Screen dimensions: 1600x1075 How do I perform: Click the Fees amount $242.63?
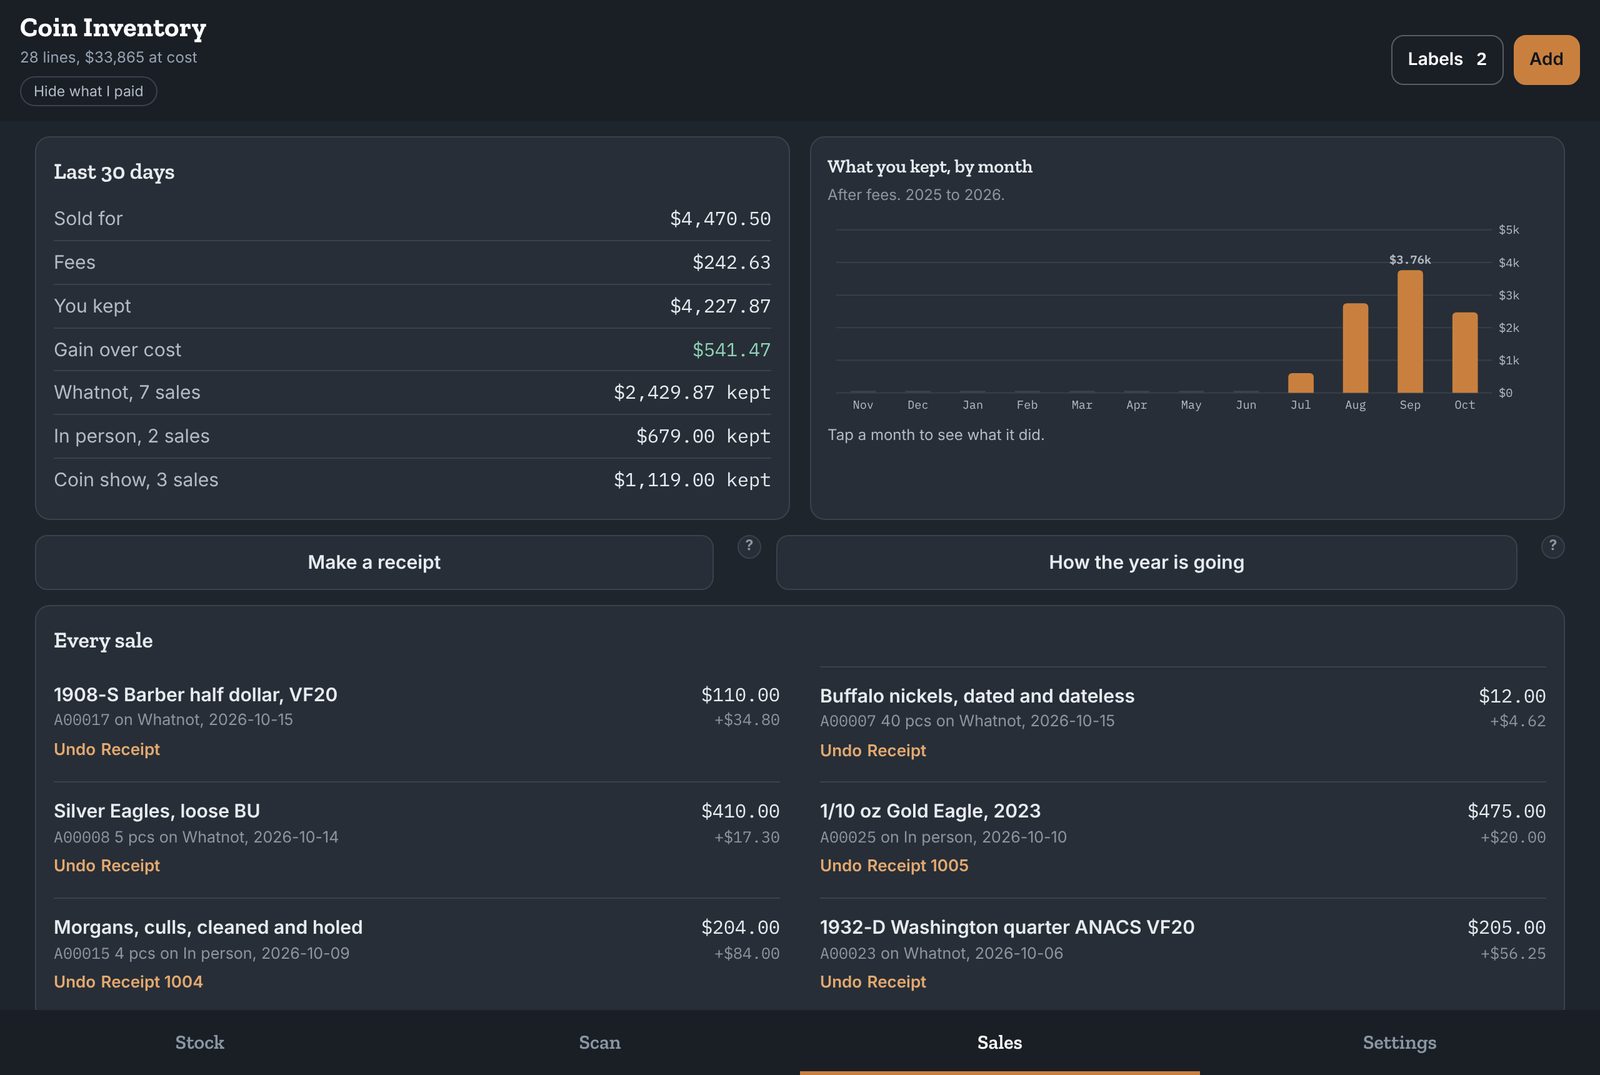pos(731,262)
